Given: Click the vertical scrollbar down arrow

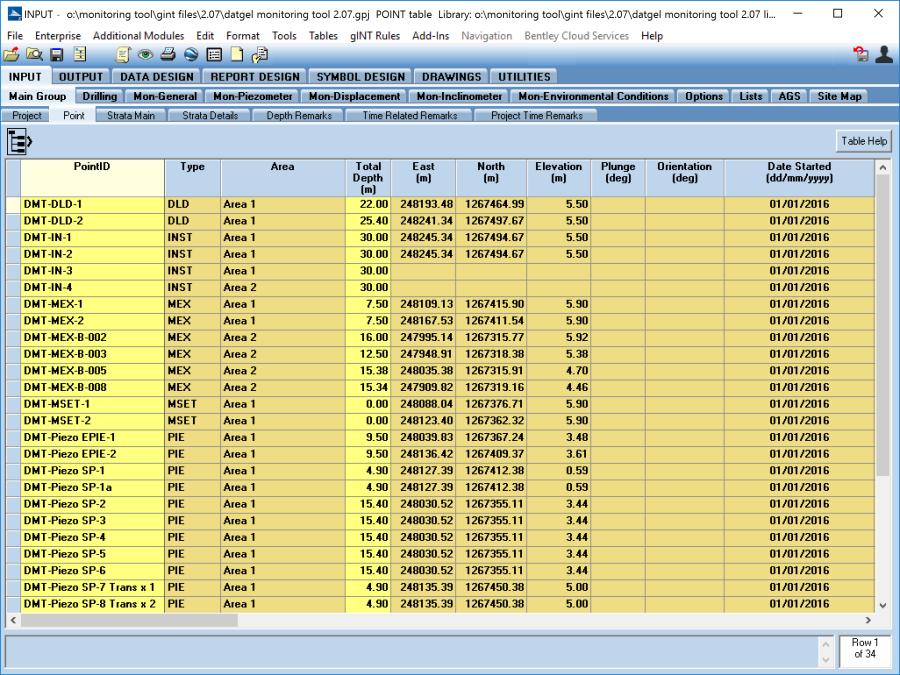Looking at the screenshot, I should (x=882, y=605).
